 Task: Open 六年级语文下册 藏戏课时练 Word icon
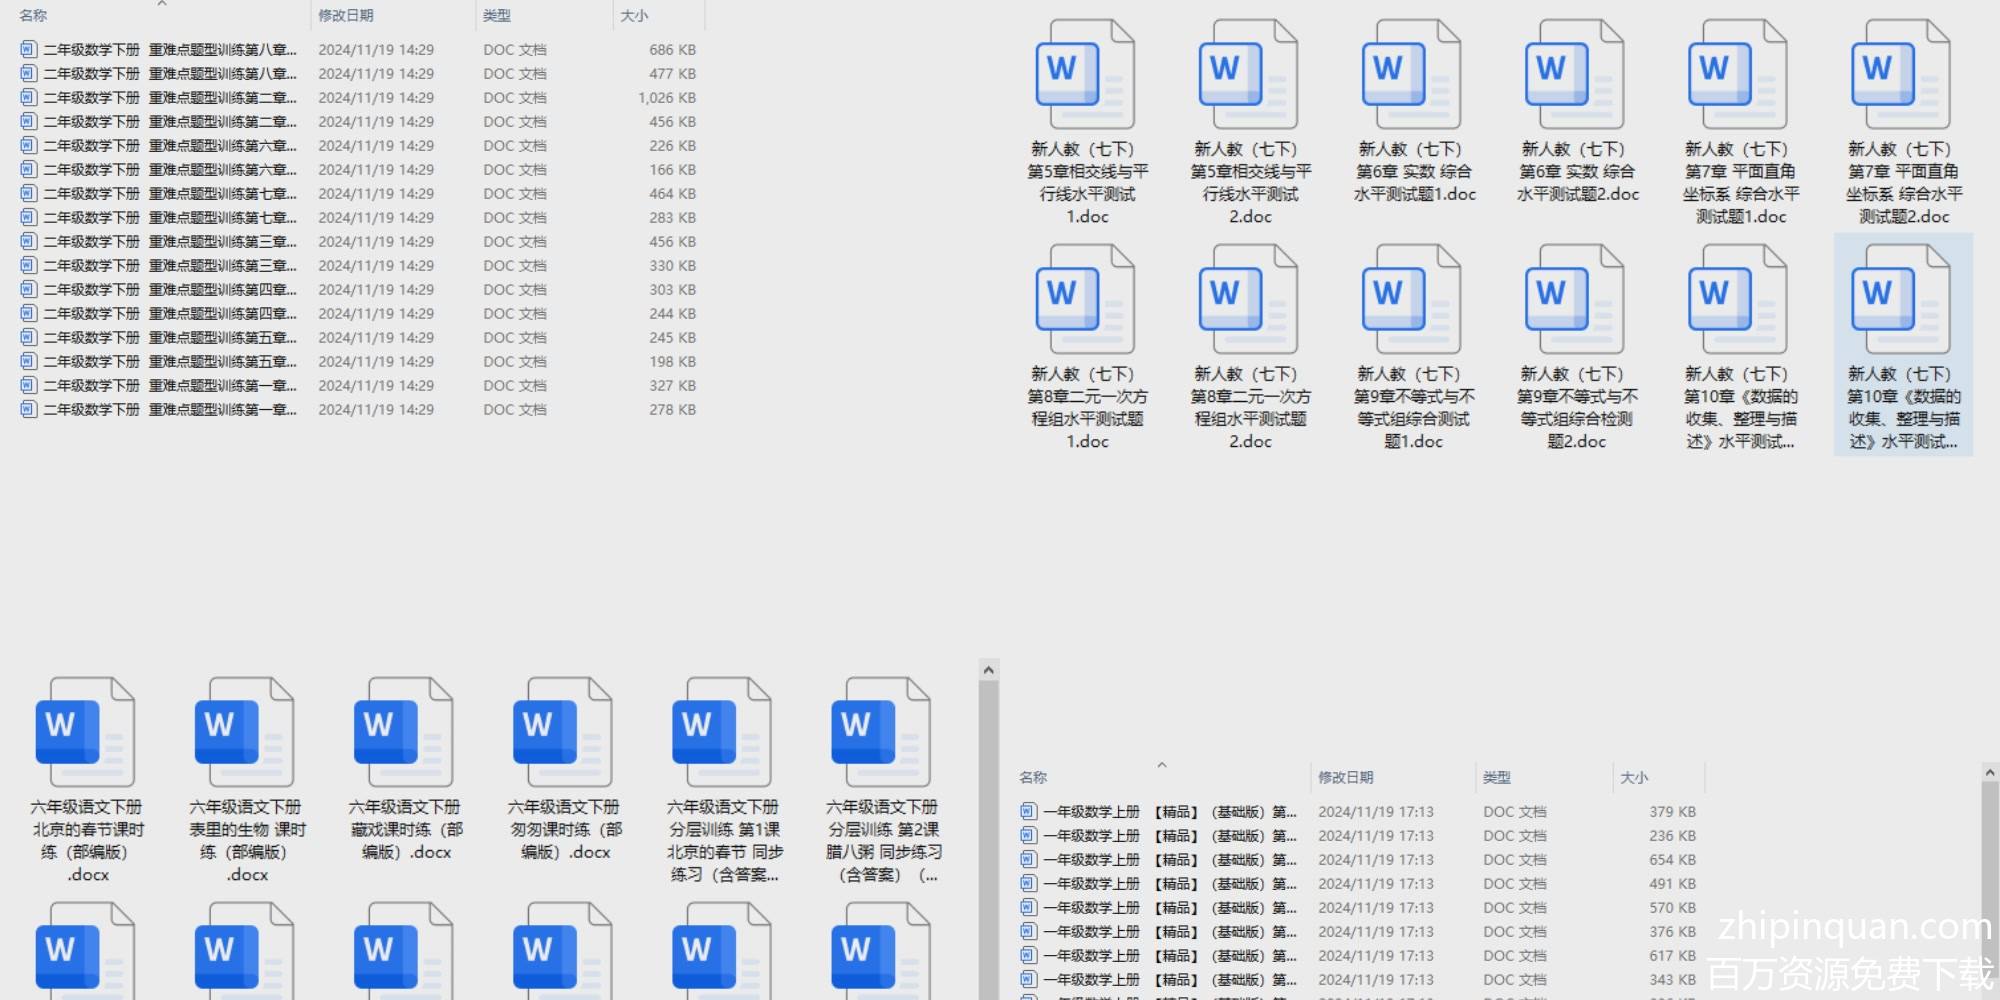pyautogui.click(x=403, y=732)
